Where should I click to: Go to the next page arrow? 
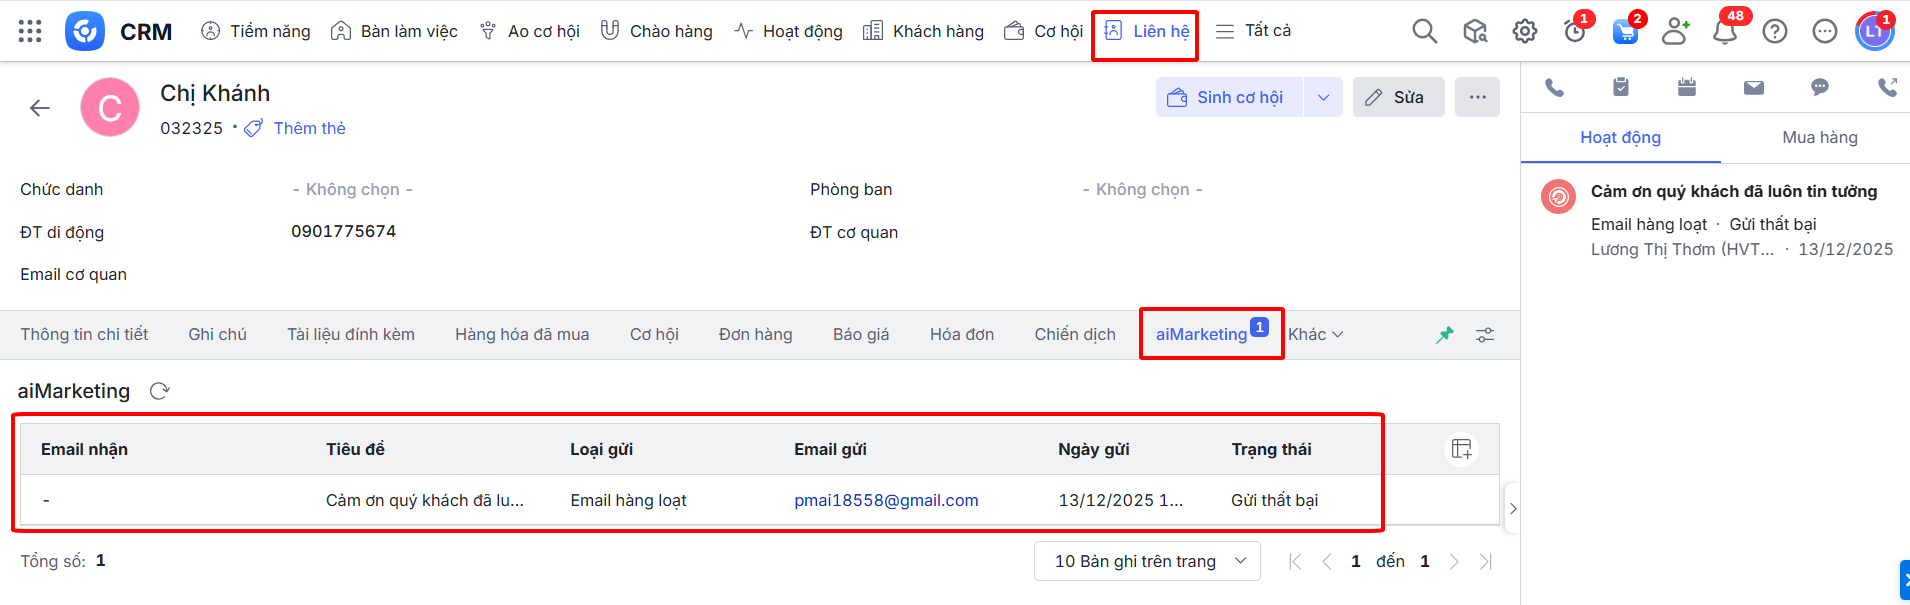point(1454,562)
